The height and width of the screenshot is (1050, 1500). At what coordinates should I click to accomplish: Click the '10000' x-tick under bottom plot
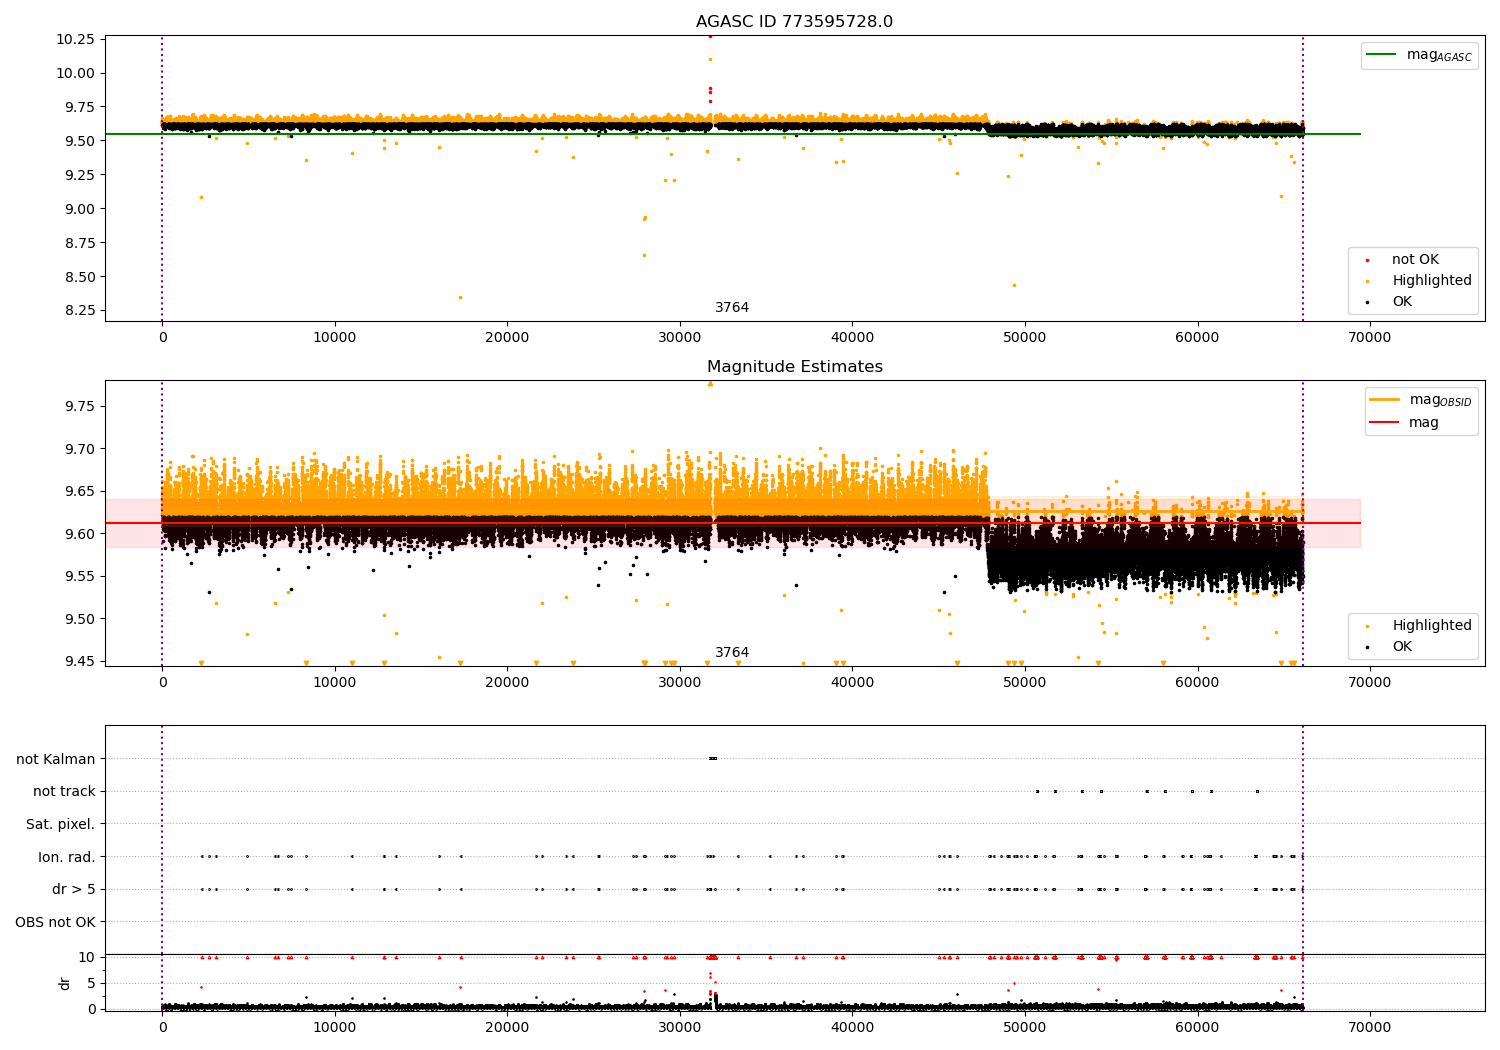[x=335, y=1028]
